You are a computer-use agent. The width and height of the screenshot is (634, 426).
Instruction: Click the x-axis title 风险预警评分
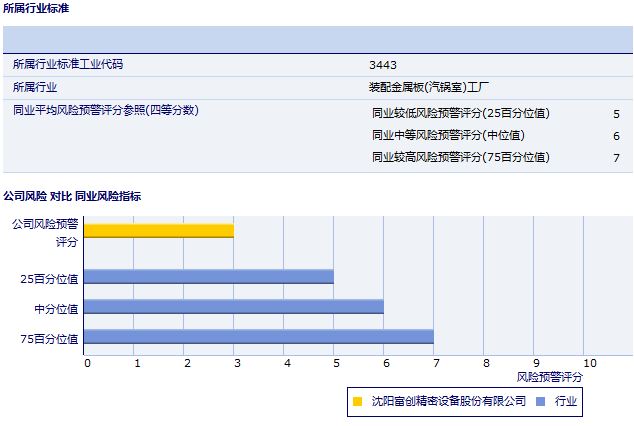click(549, 377)
